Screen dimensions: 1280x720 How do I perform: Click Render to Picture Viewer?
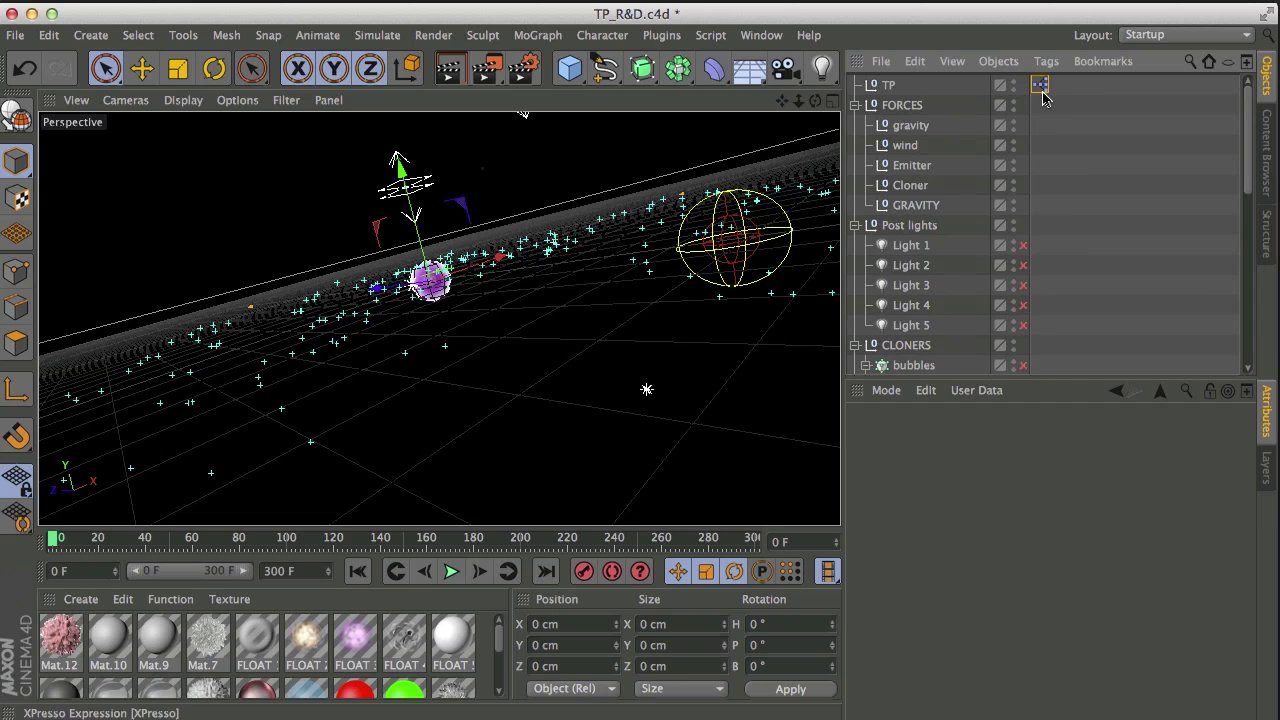(x=486, y=68)
